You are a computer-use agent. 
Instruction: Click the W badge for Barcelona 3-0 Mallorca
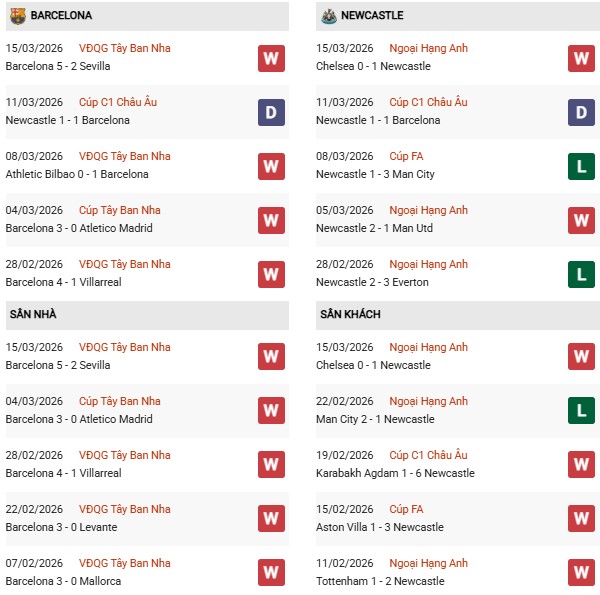[271, 573]
